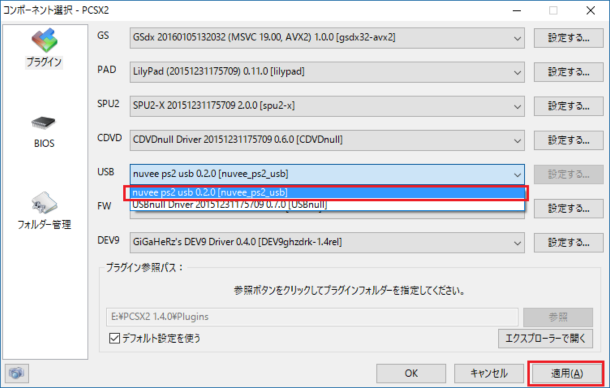The image size is (610, 388).
Task: Select USBnull Driver list entry
Action: coord(327,205)
